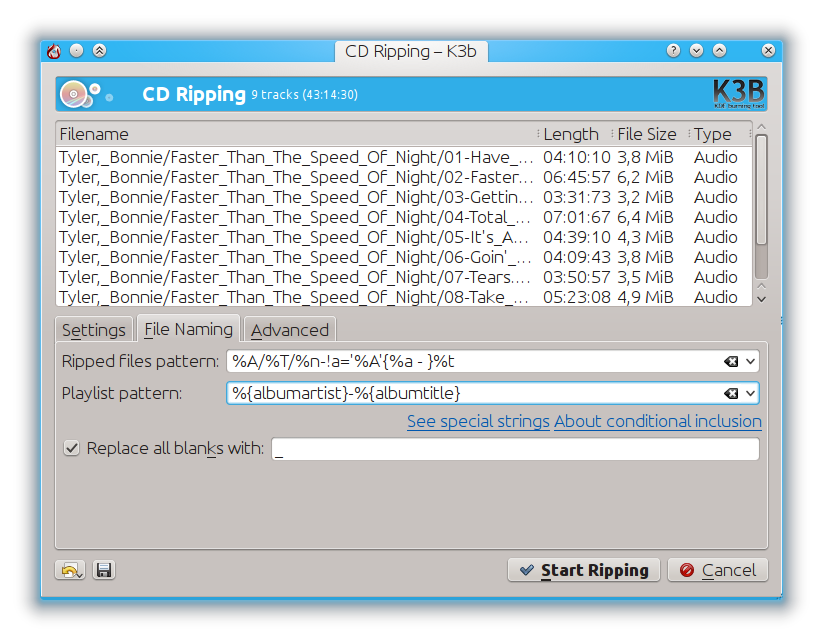Click the Cancel button

(x=718, y=570)
